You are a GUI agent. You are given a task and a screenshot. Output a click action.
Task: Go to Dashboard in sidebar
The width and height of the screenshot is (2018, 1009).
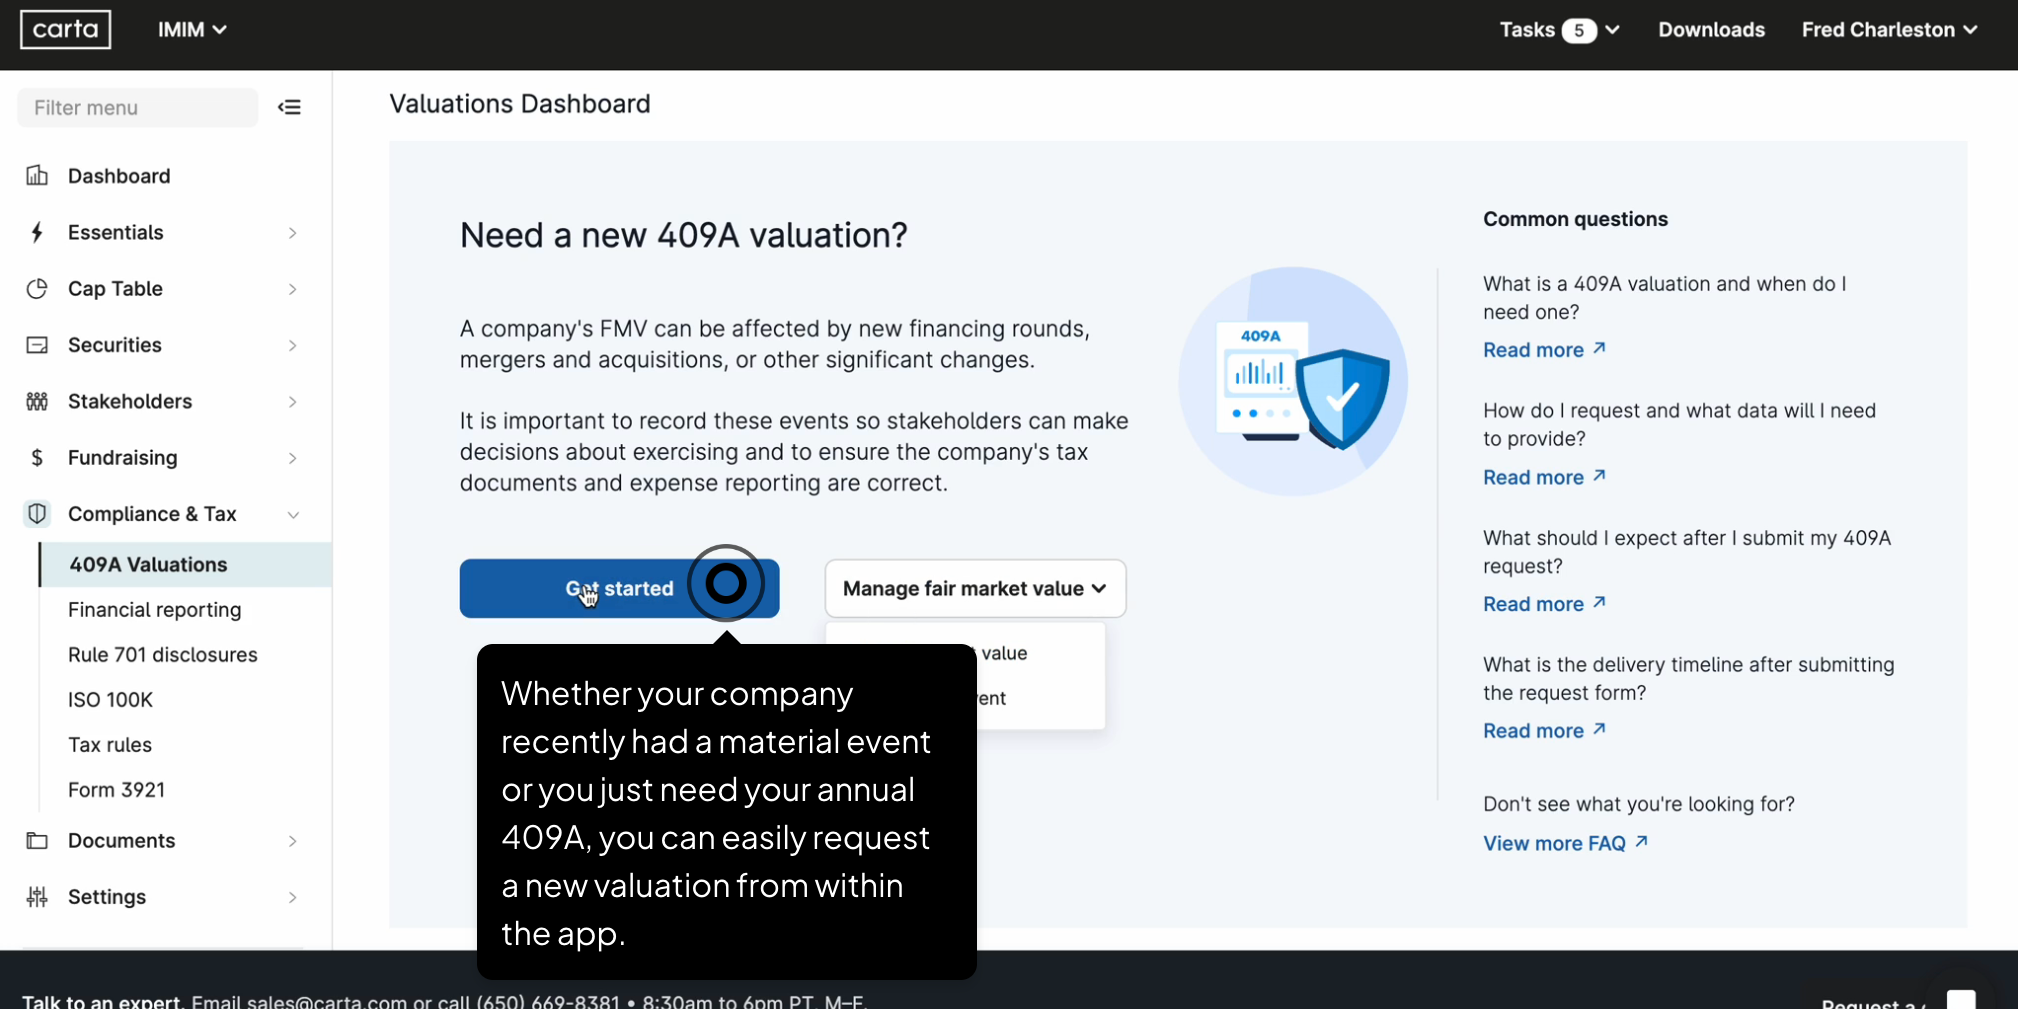[x=119, y=176]
